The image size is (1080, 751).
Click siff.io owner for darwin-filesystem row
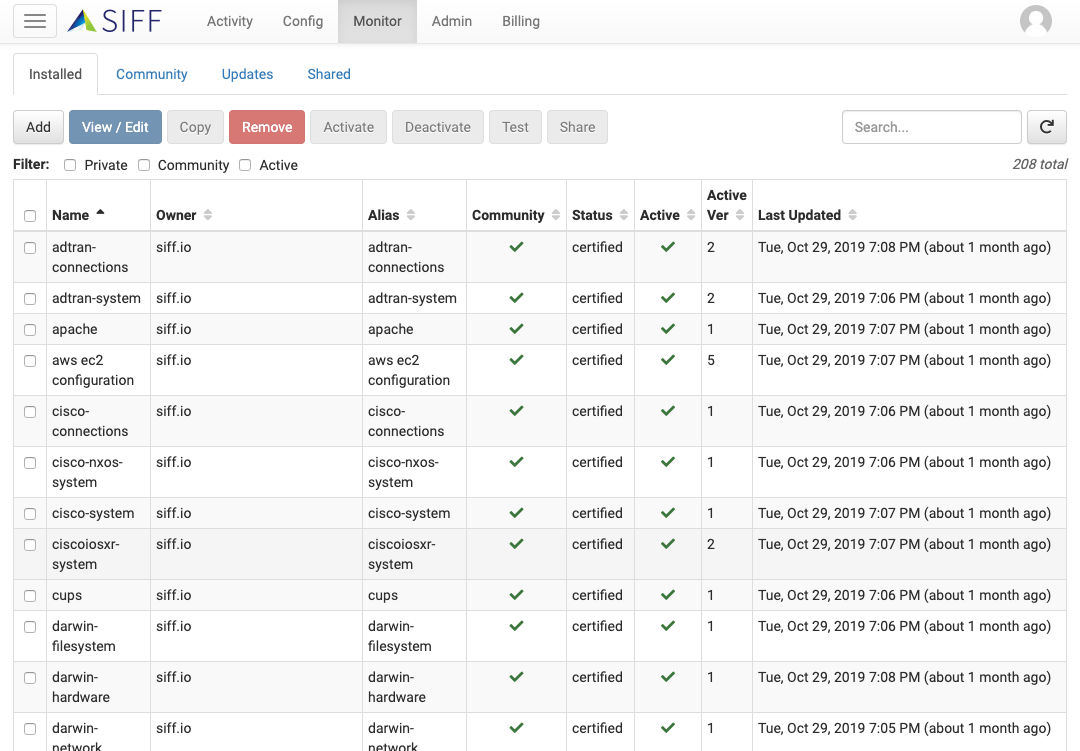tap(174, 626)
